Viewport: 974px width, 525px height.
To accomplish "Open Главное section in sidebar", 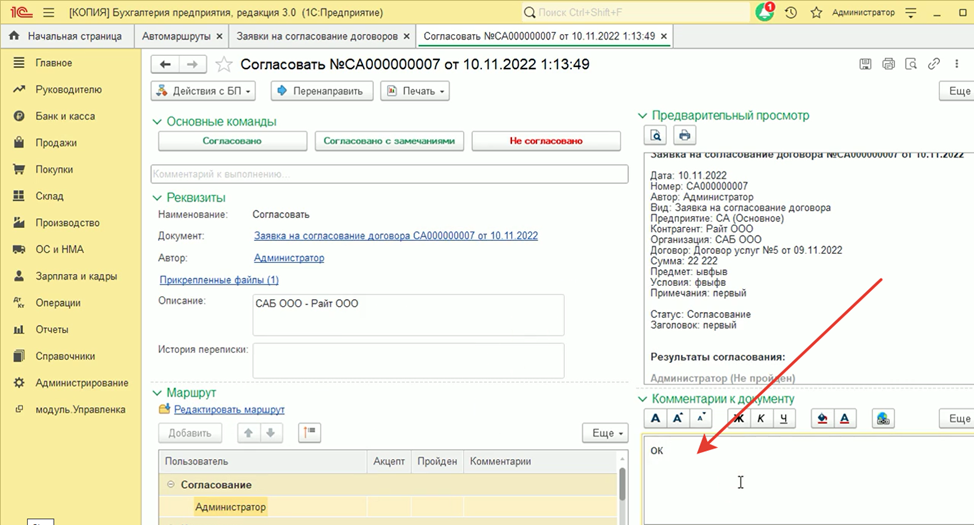I will [x=53, y=63].
